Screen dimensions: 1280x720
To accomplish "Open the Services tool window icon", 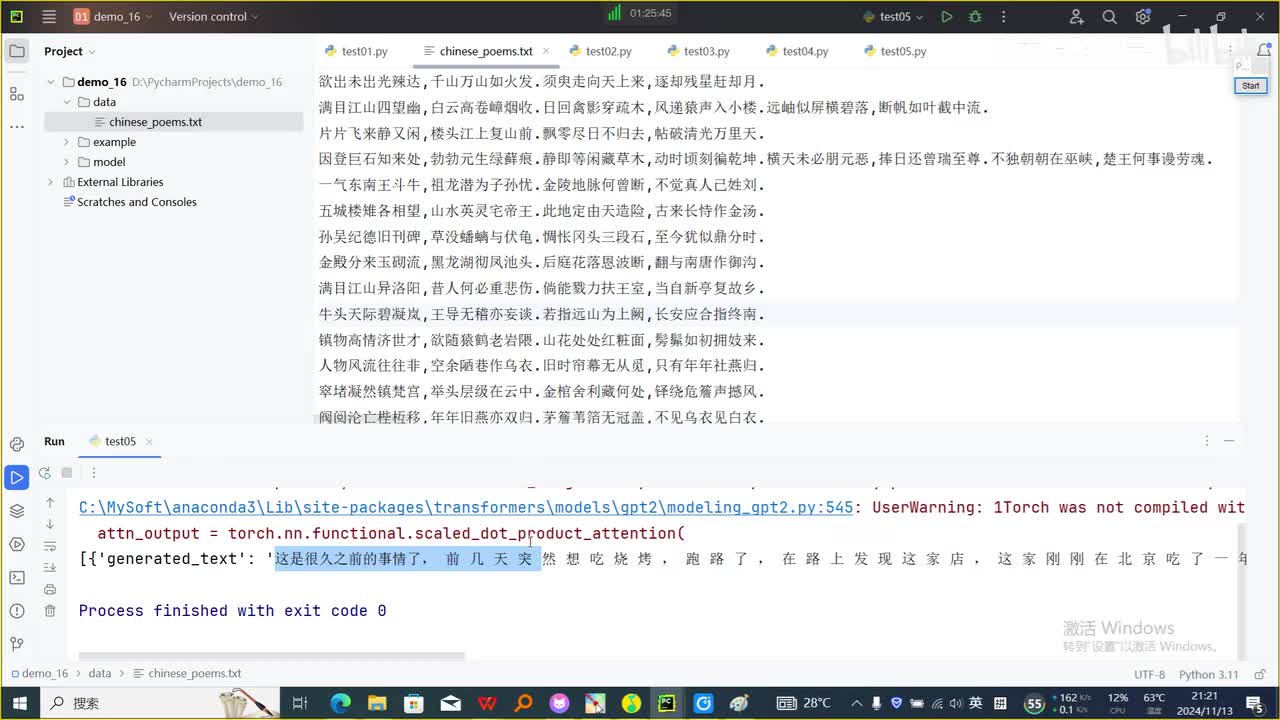I will coord(17,544).
